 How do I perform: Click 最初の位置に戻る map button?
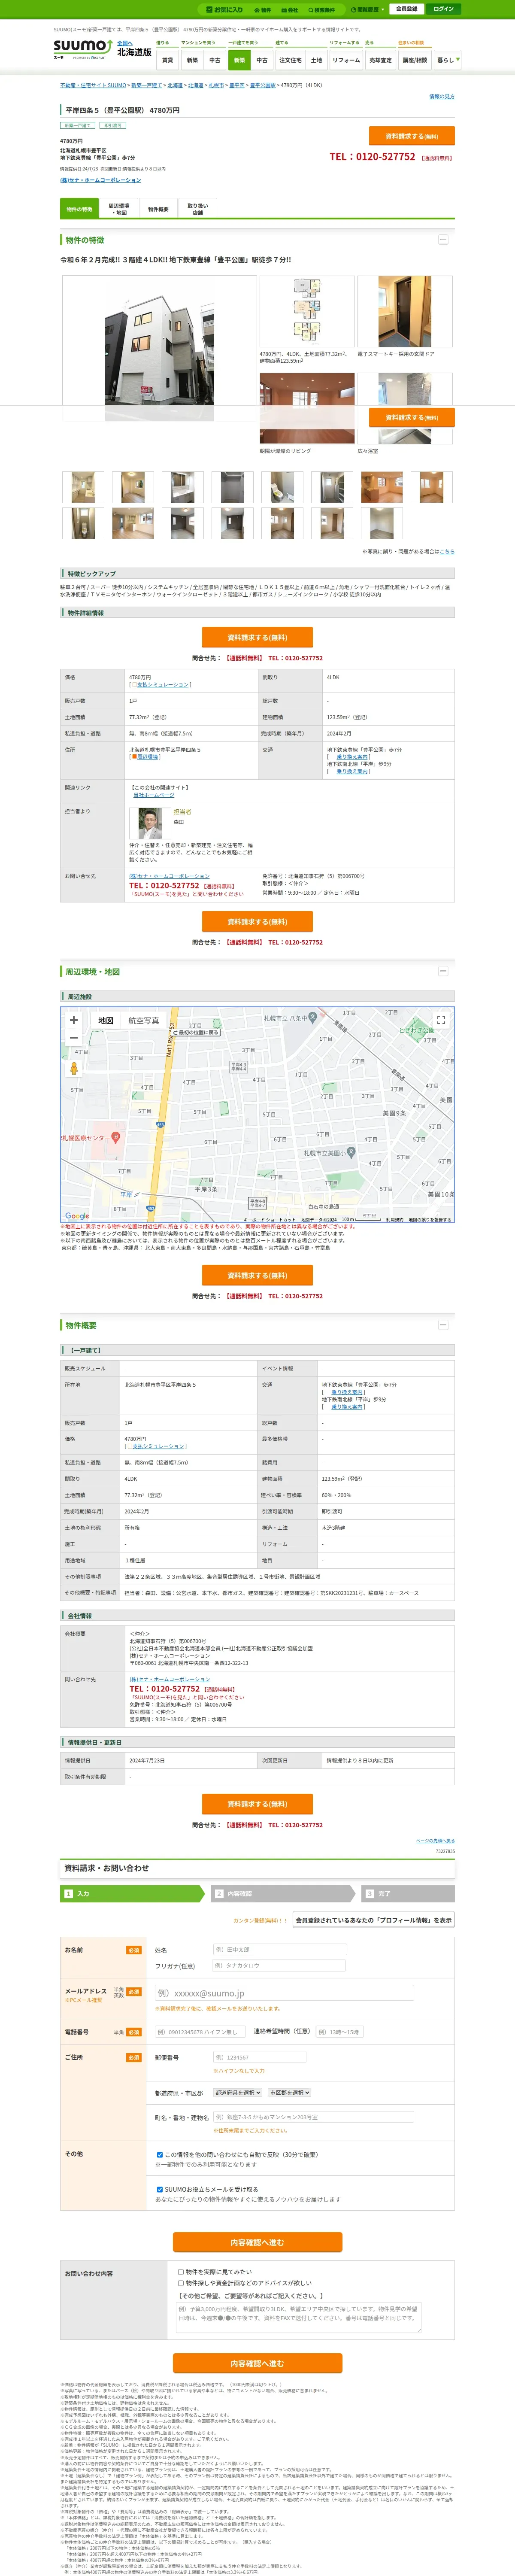click(196, 1032)
